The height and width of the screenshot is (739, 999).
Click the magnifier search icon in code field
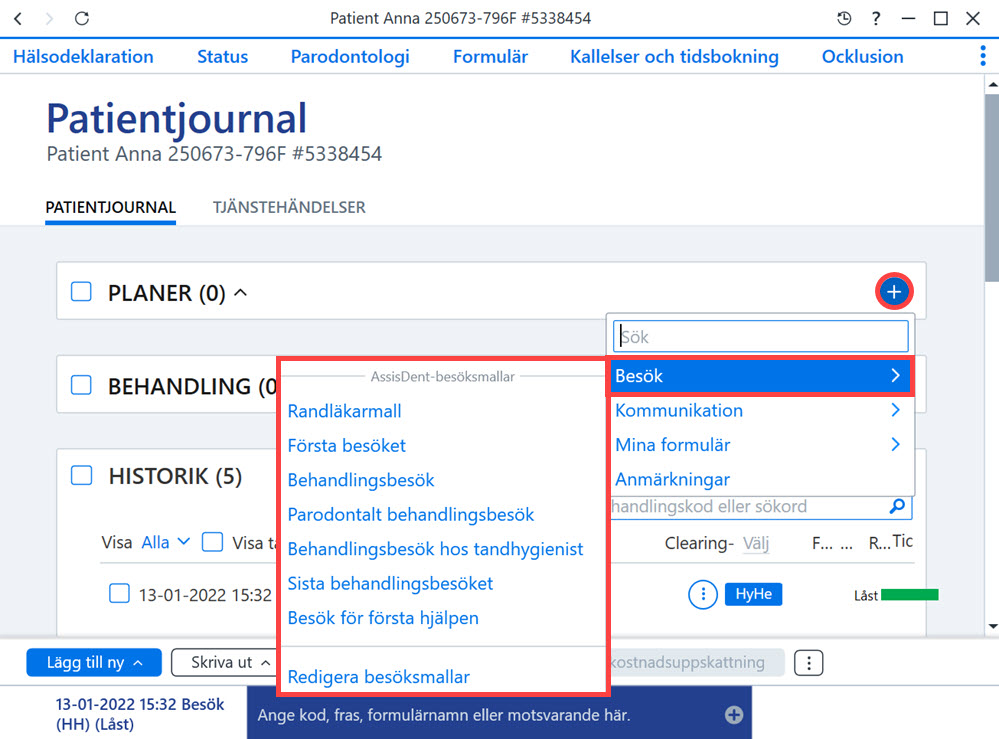pyautogui.click(x=897, y=506)
